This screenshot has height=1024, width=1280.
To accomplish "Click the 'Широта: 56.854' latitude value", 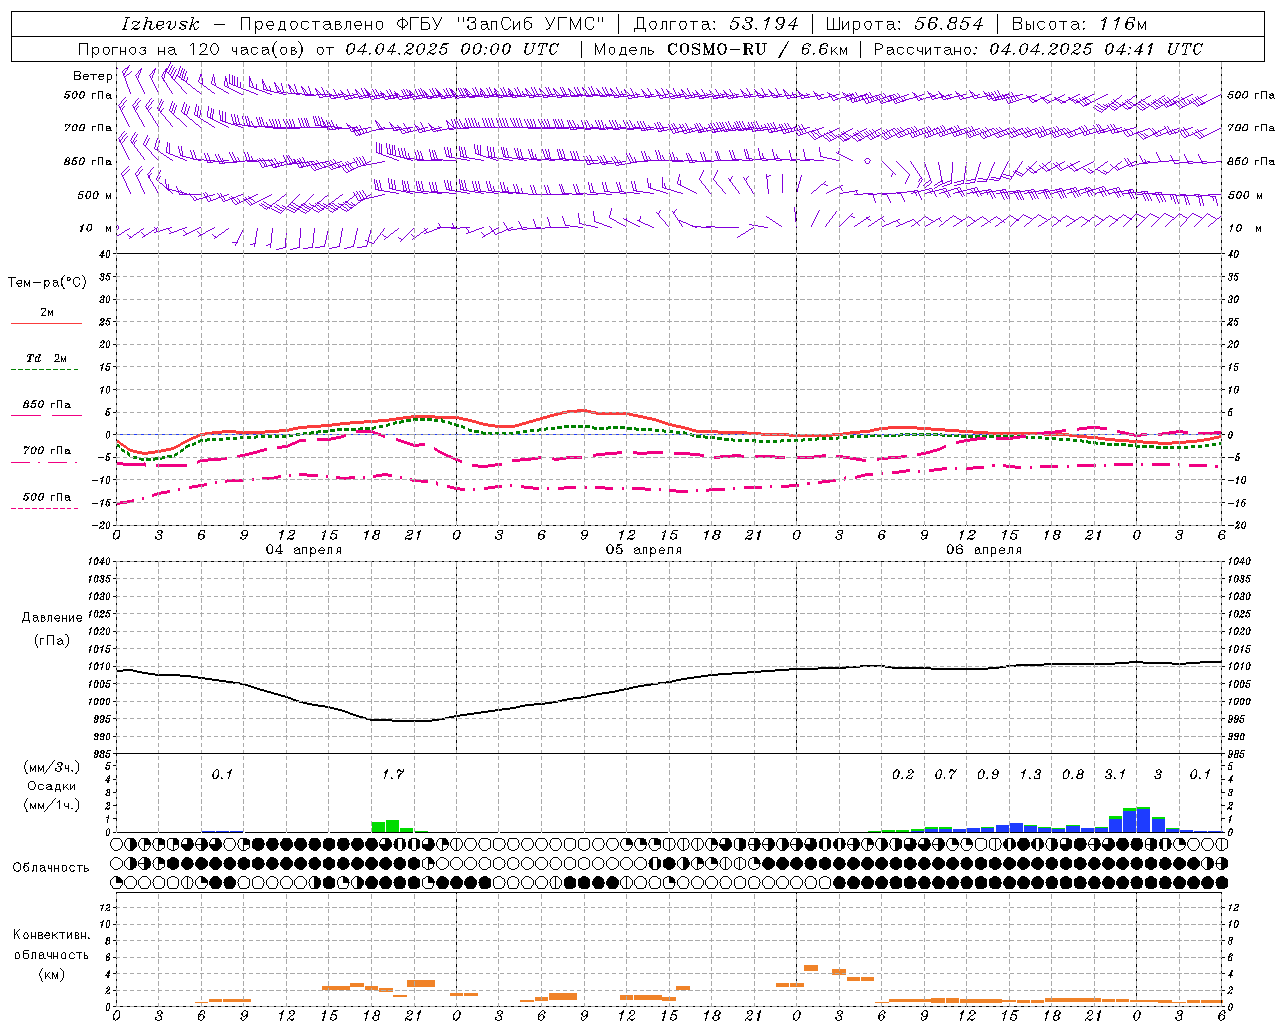I will pos(904,24).
